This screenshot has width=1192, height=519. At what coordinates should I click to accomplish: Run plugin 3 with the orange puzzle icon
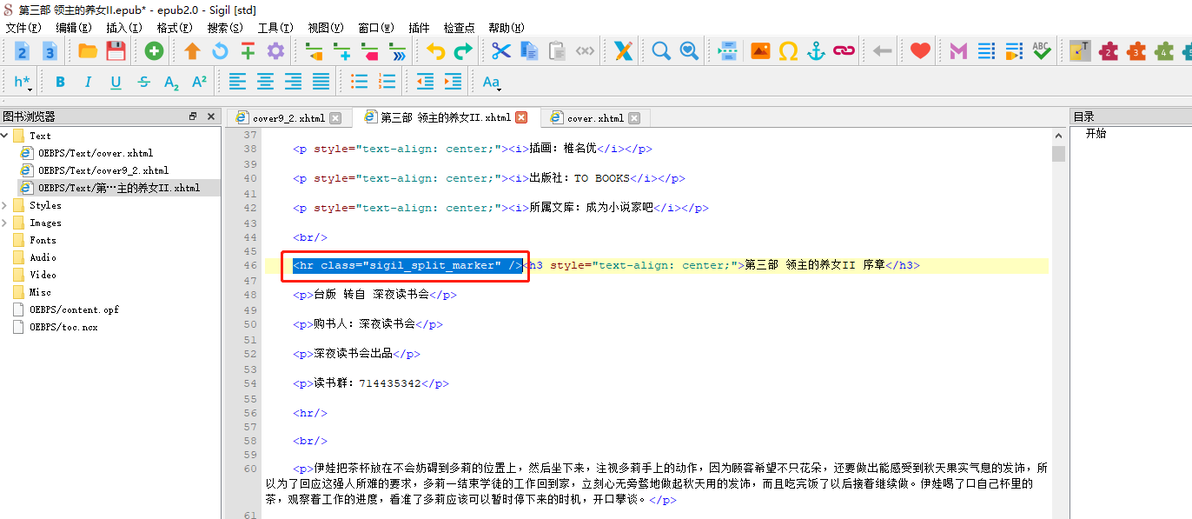(1136, 51)
